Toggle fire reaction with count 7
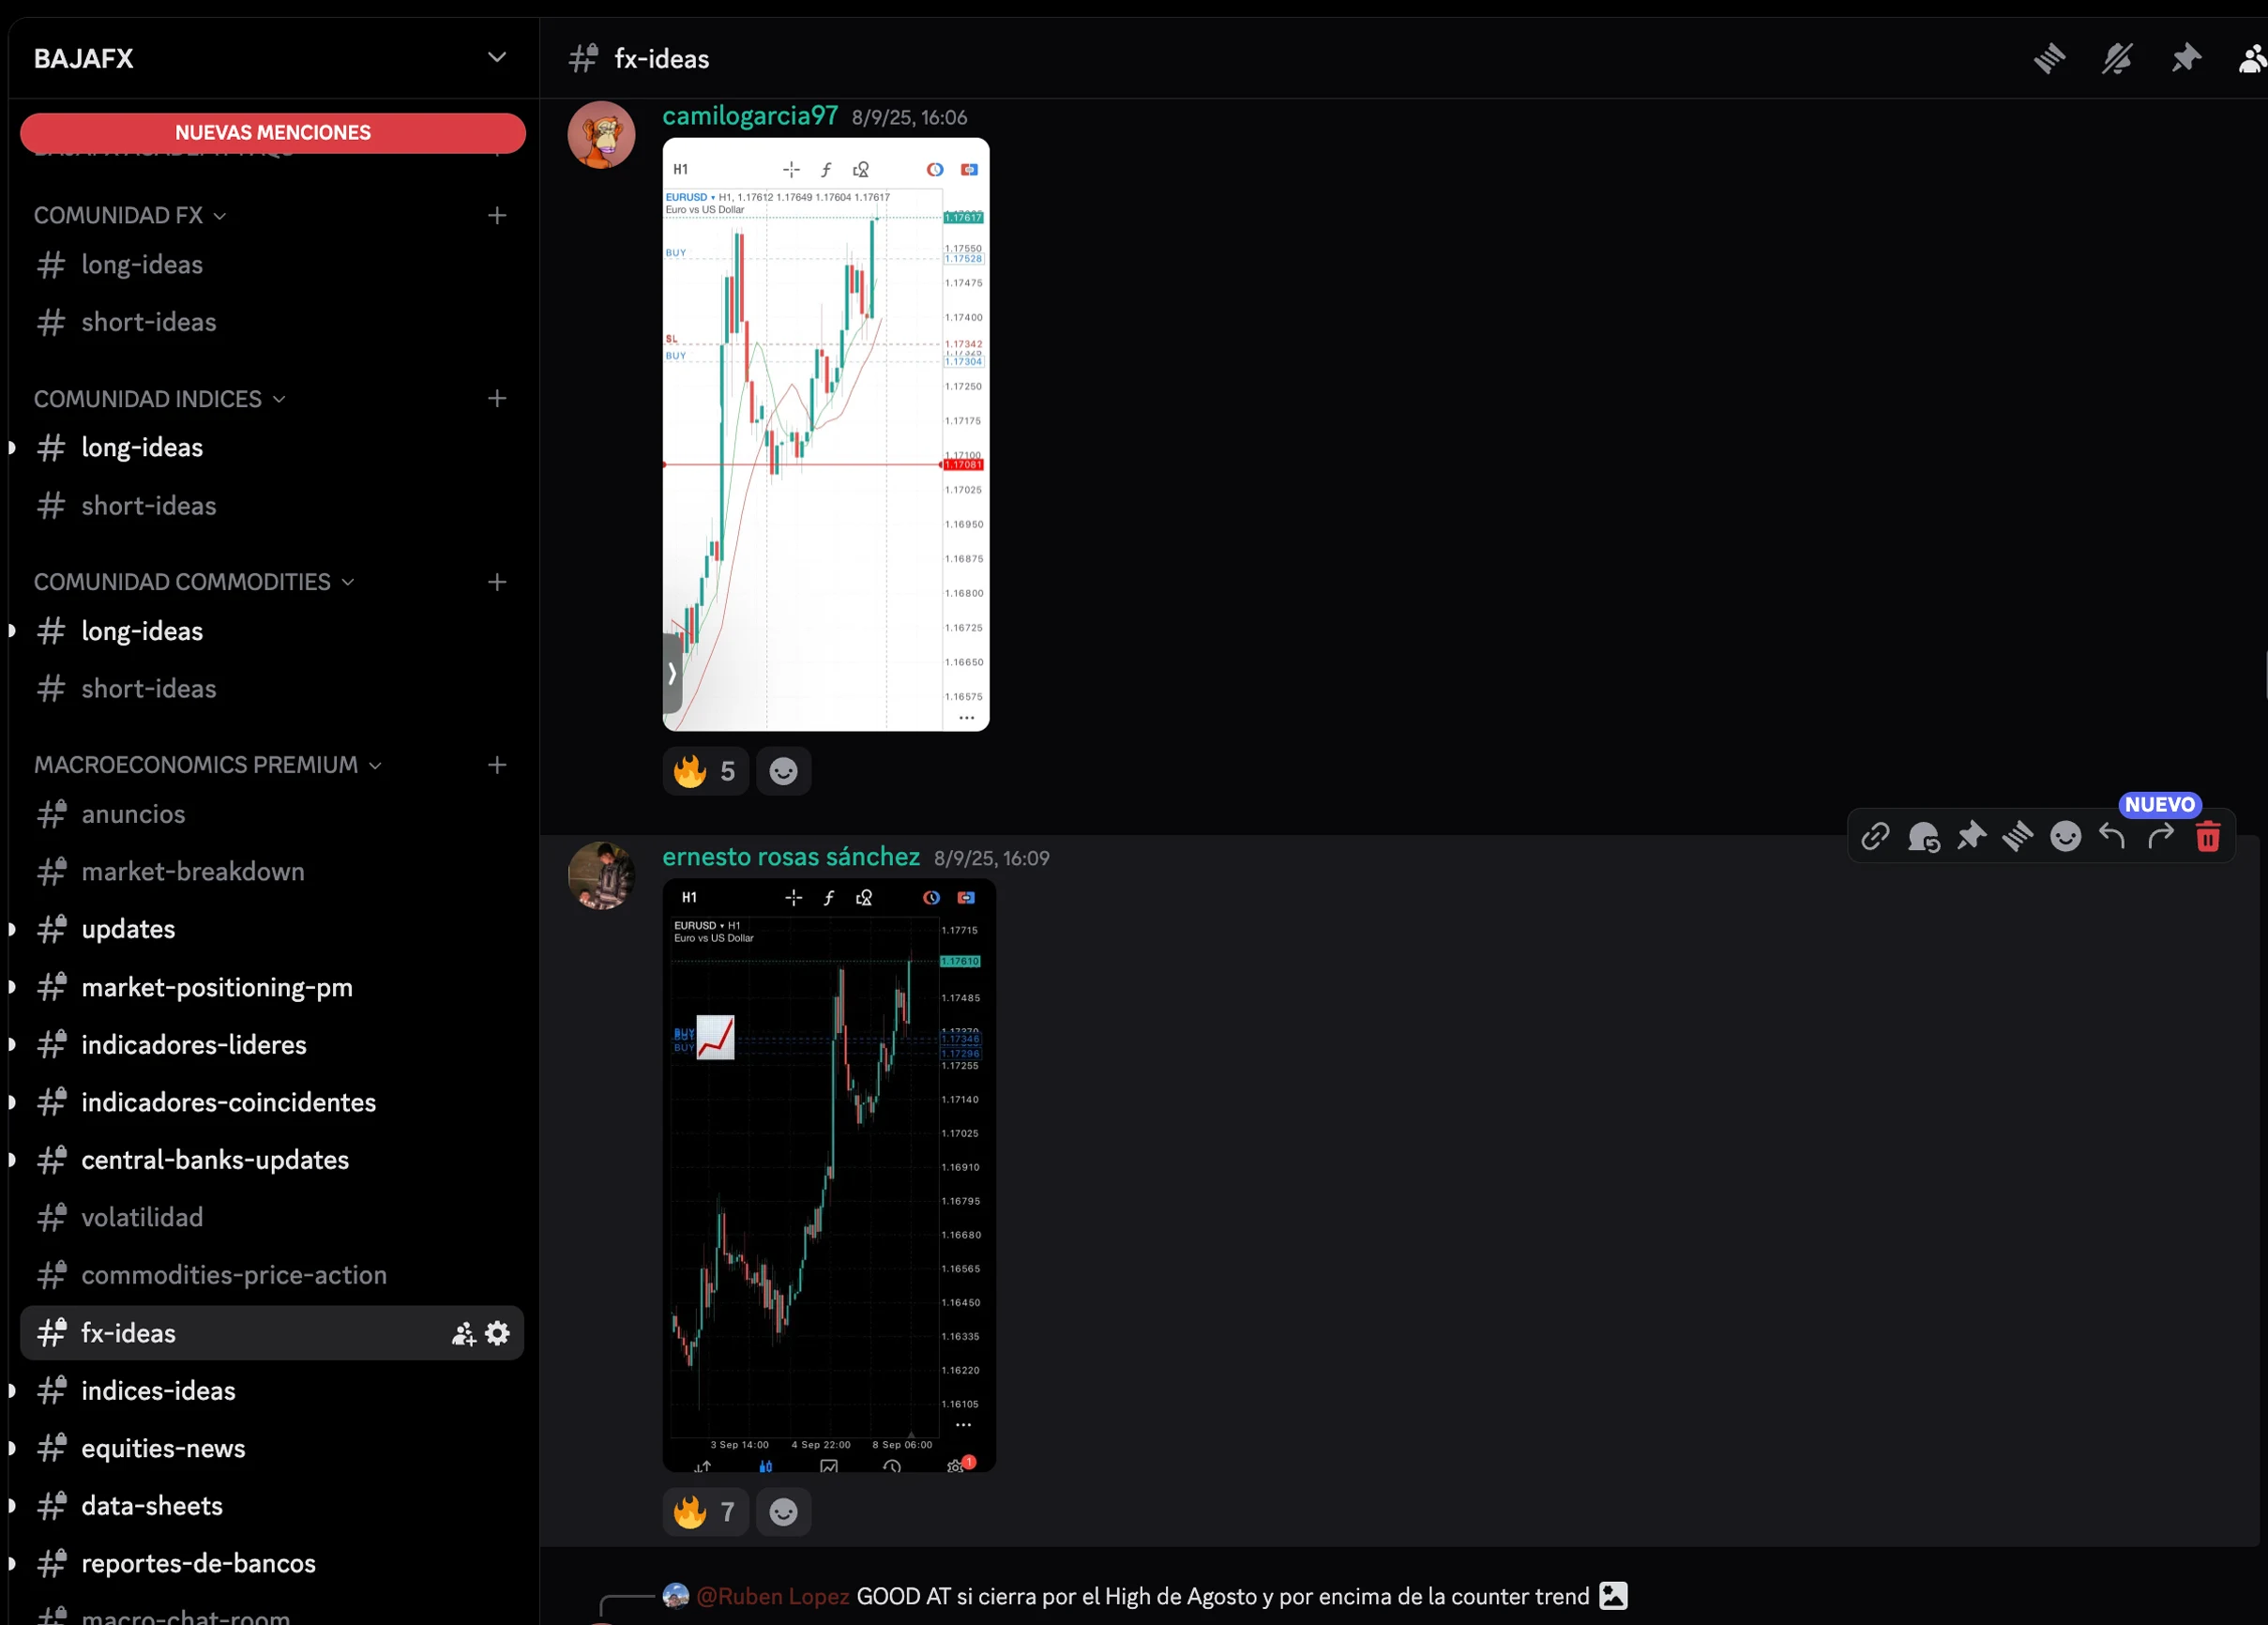 [x=705, y=1512]
